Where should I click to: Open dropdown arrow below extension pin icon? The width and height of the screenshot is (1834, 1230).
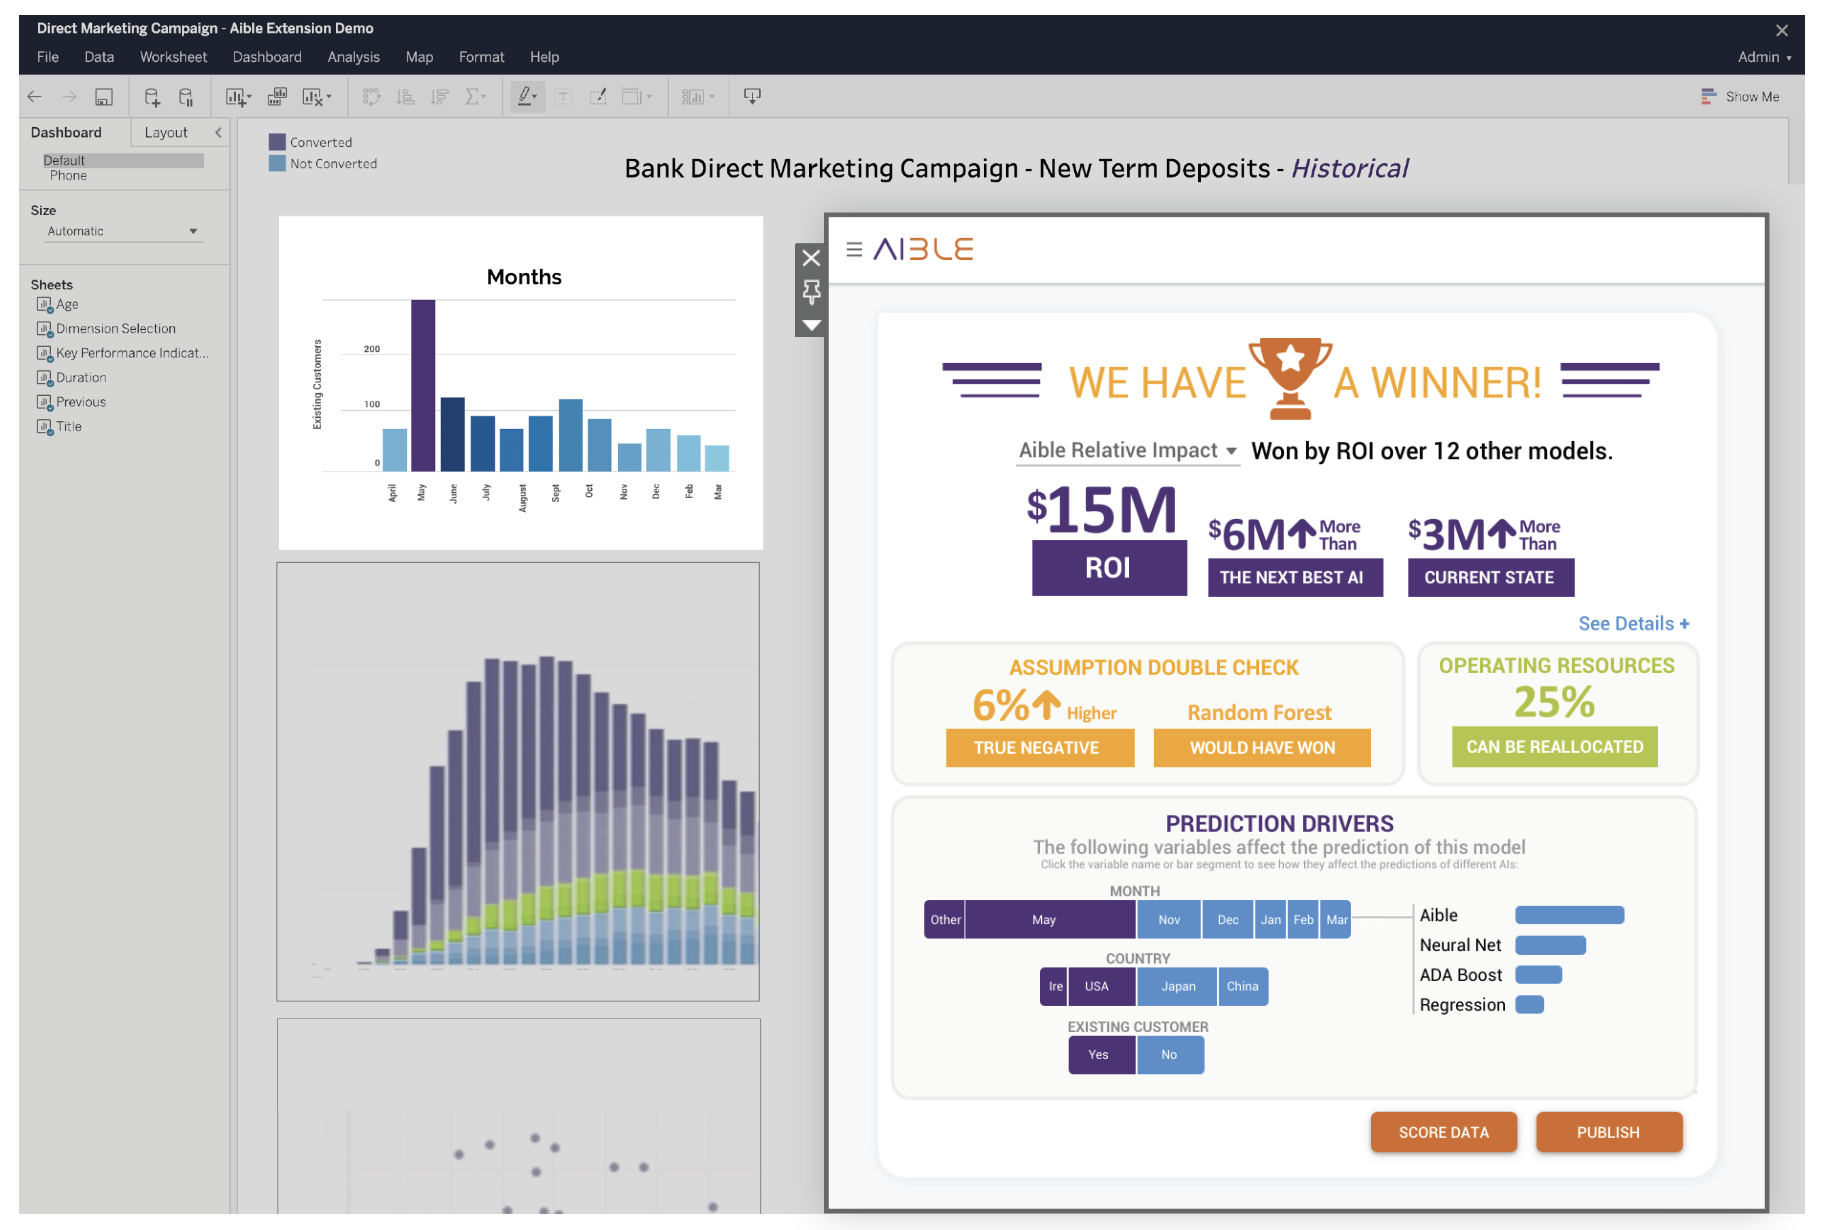[x=811, y=326]
